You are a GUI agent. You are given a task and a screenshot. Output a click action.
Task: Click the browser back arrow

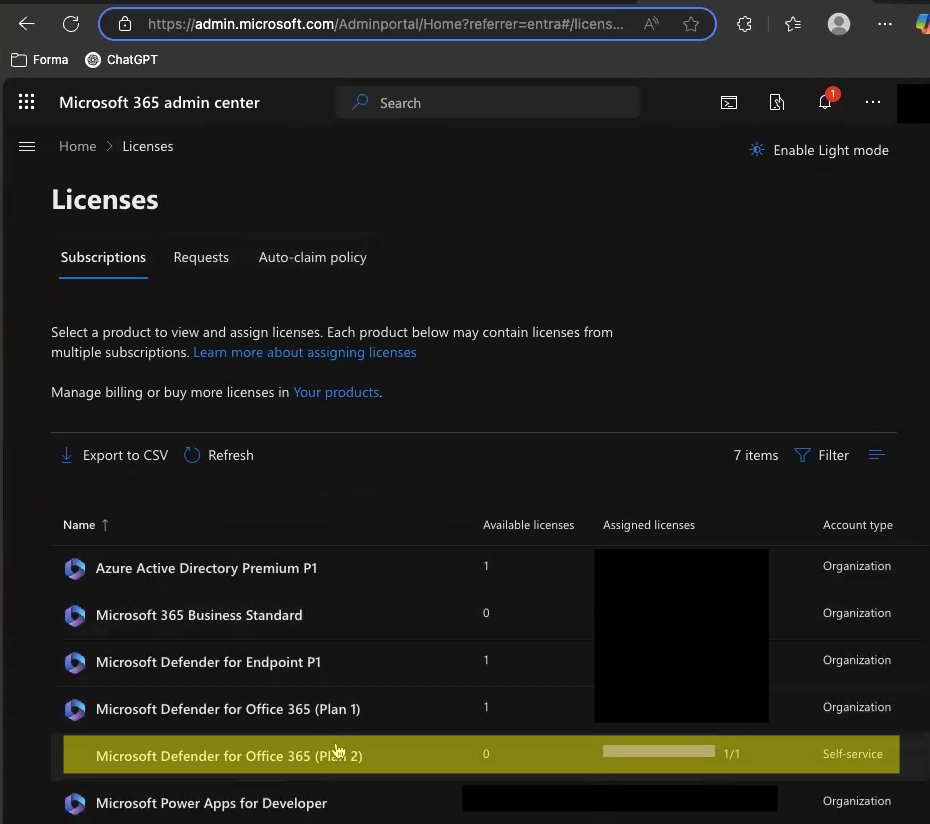[x=26, y=24]
